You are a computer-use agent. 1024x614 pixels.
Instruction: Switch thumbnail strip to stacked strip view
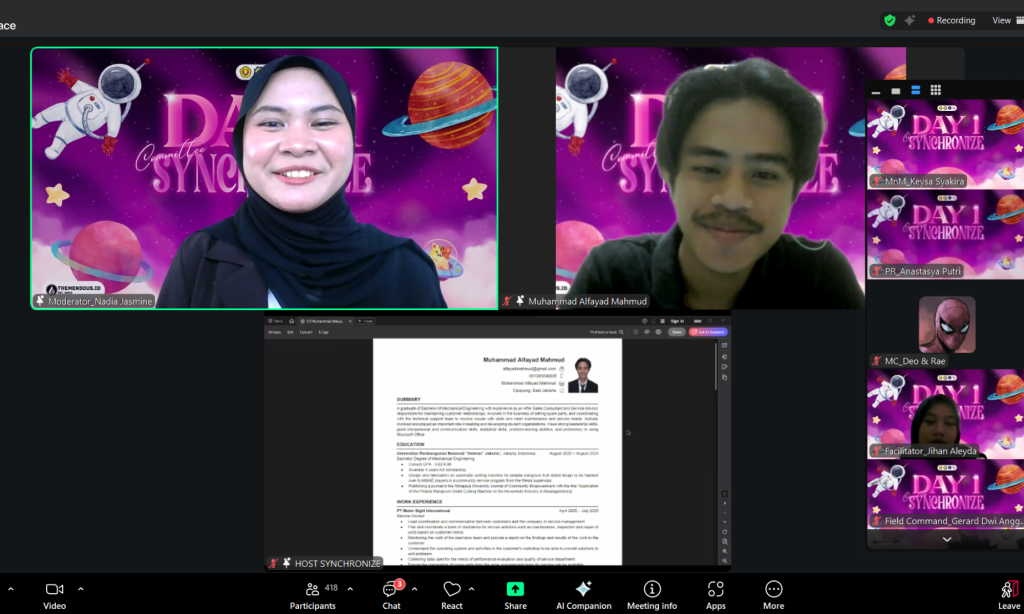point(916,90)
